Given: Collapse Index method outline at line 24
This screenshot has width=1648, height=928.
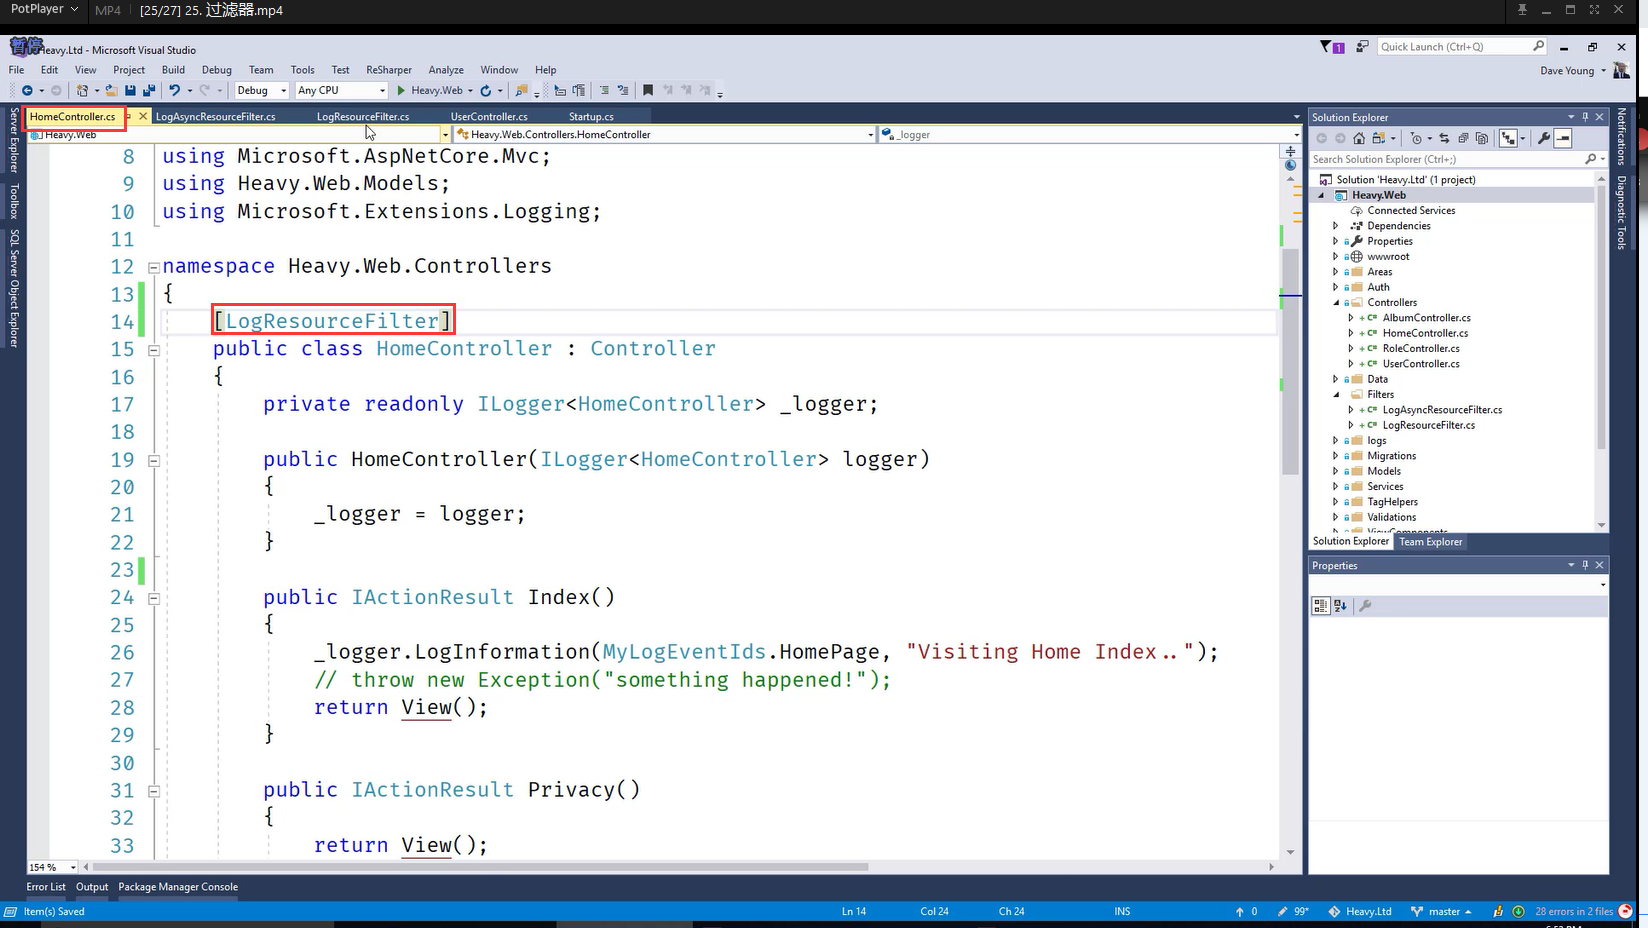Looking at the screenshot, I should pos(154,598).
